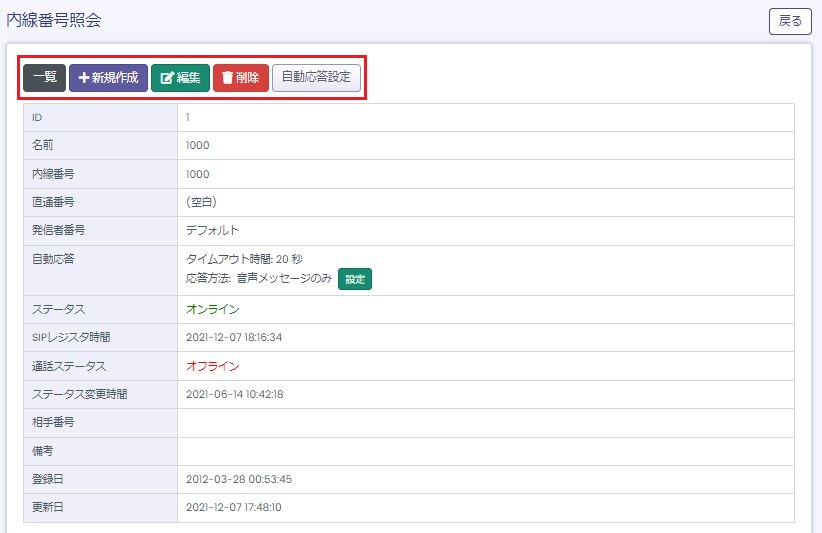Click the green オンライン status text
This screenshot has width=822, height=533.
pos(213,309)
